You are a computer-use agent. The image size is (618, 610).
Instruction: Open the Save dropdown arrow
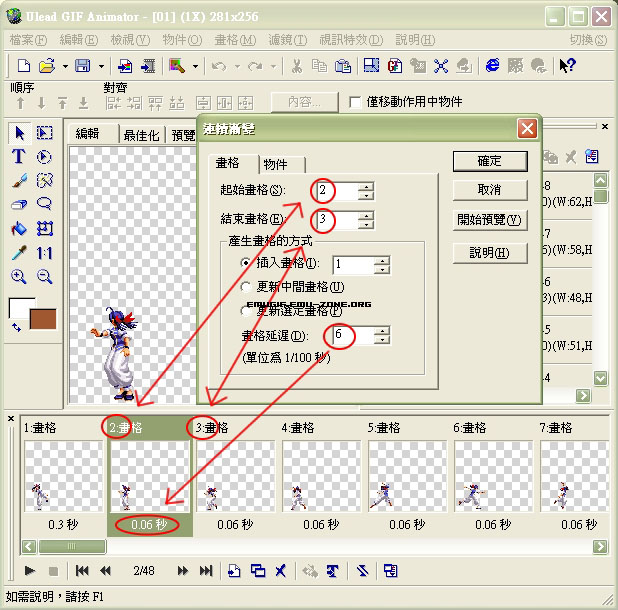pyautogui.click(x=101, y=66)
